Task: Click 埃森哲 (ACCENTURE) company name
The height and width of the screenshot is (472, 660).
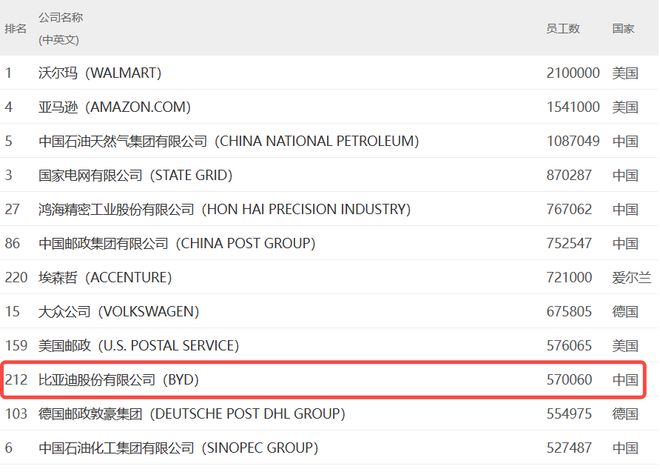Action: tap(105, 277)
